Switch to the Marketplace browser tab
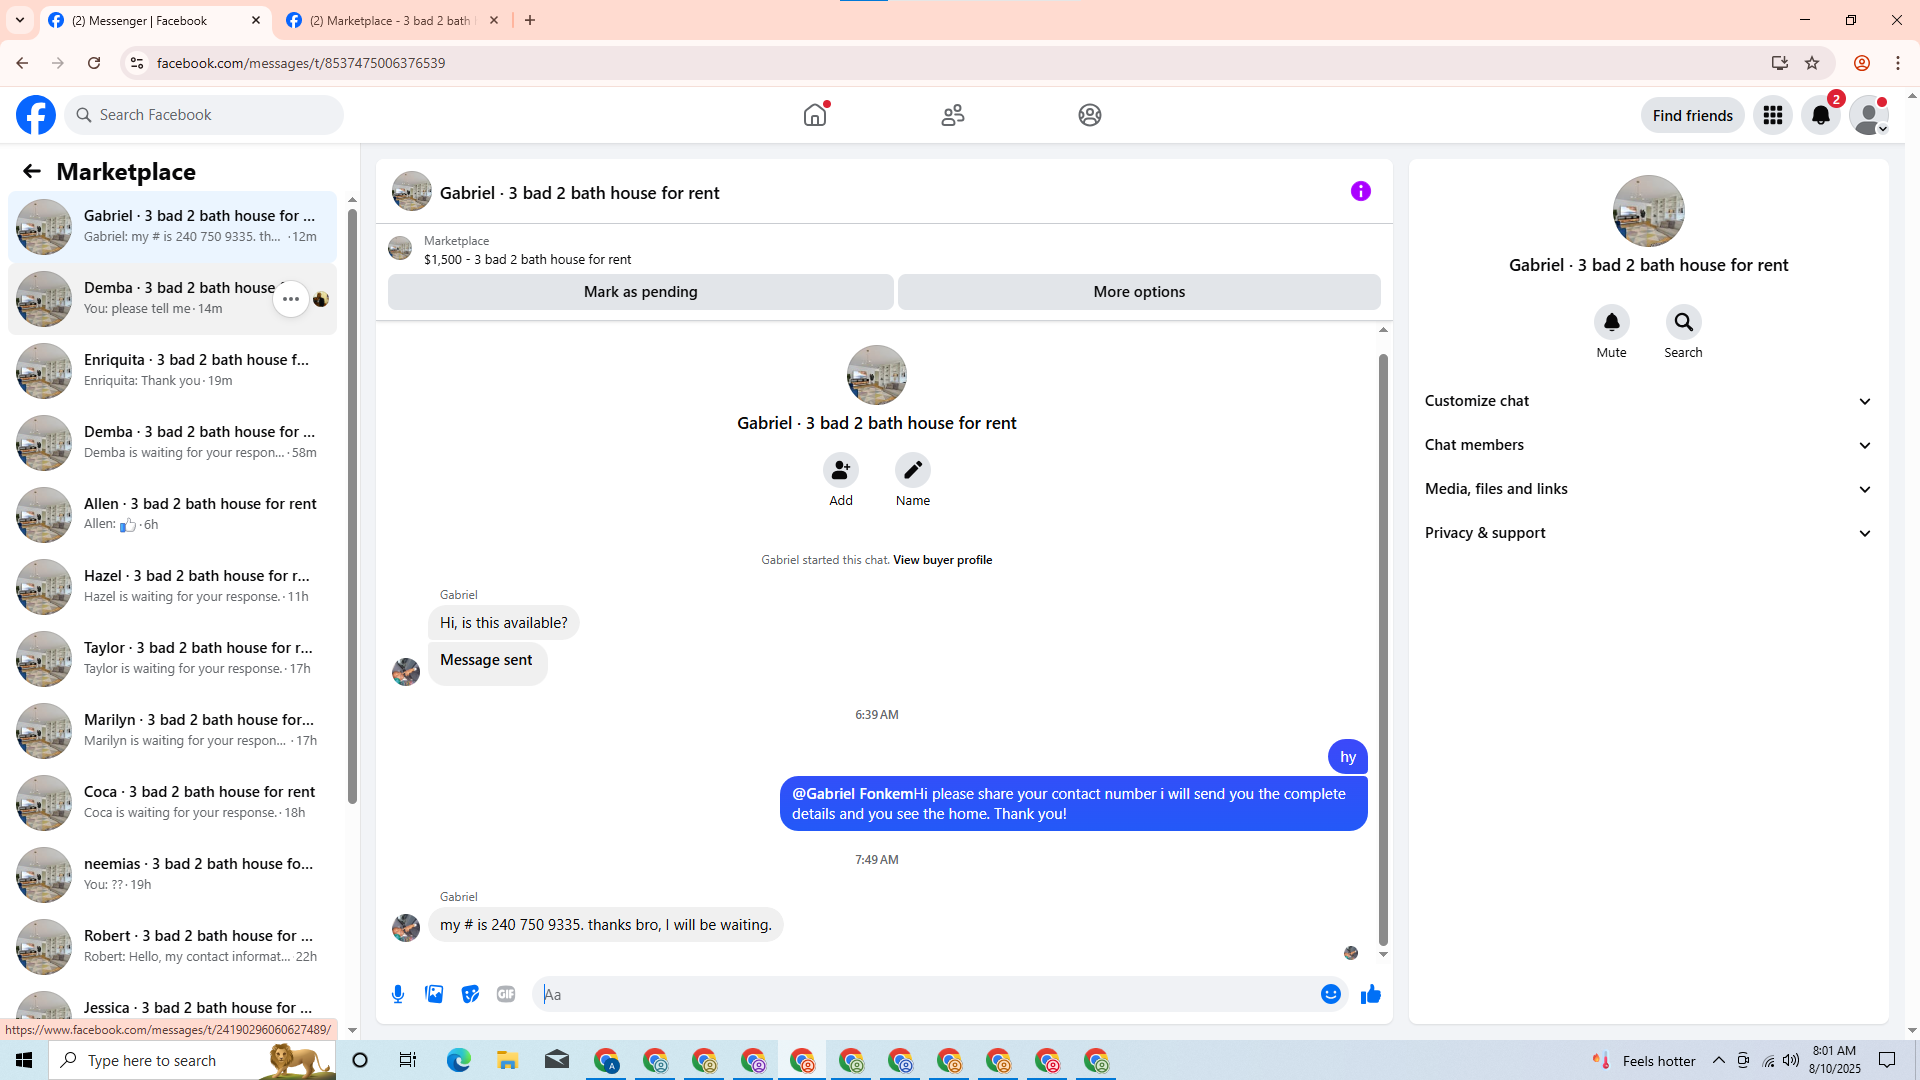Image resolution: width=1920 pixels, height=1080 pixels. 392,20
